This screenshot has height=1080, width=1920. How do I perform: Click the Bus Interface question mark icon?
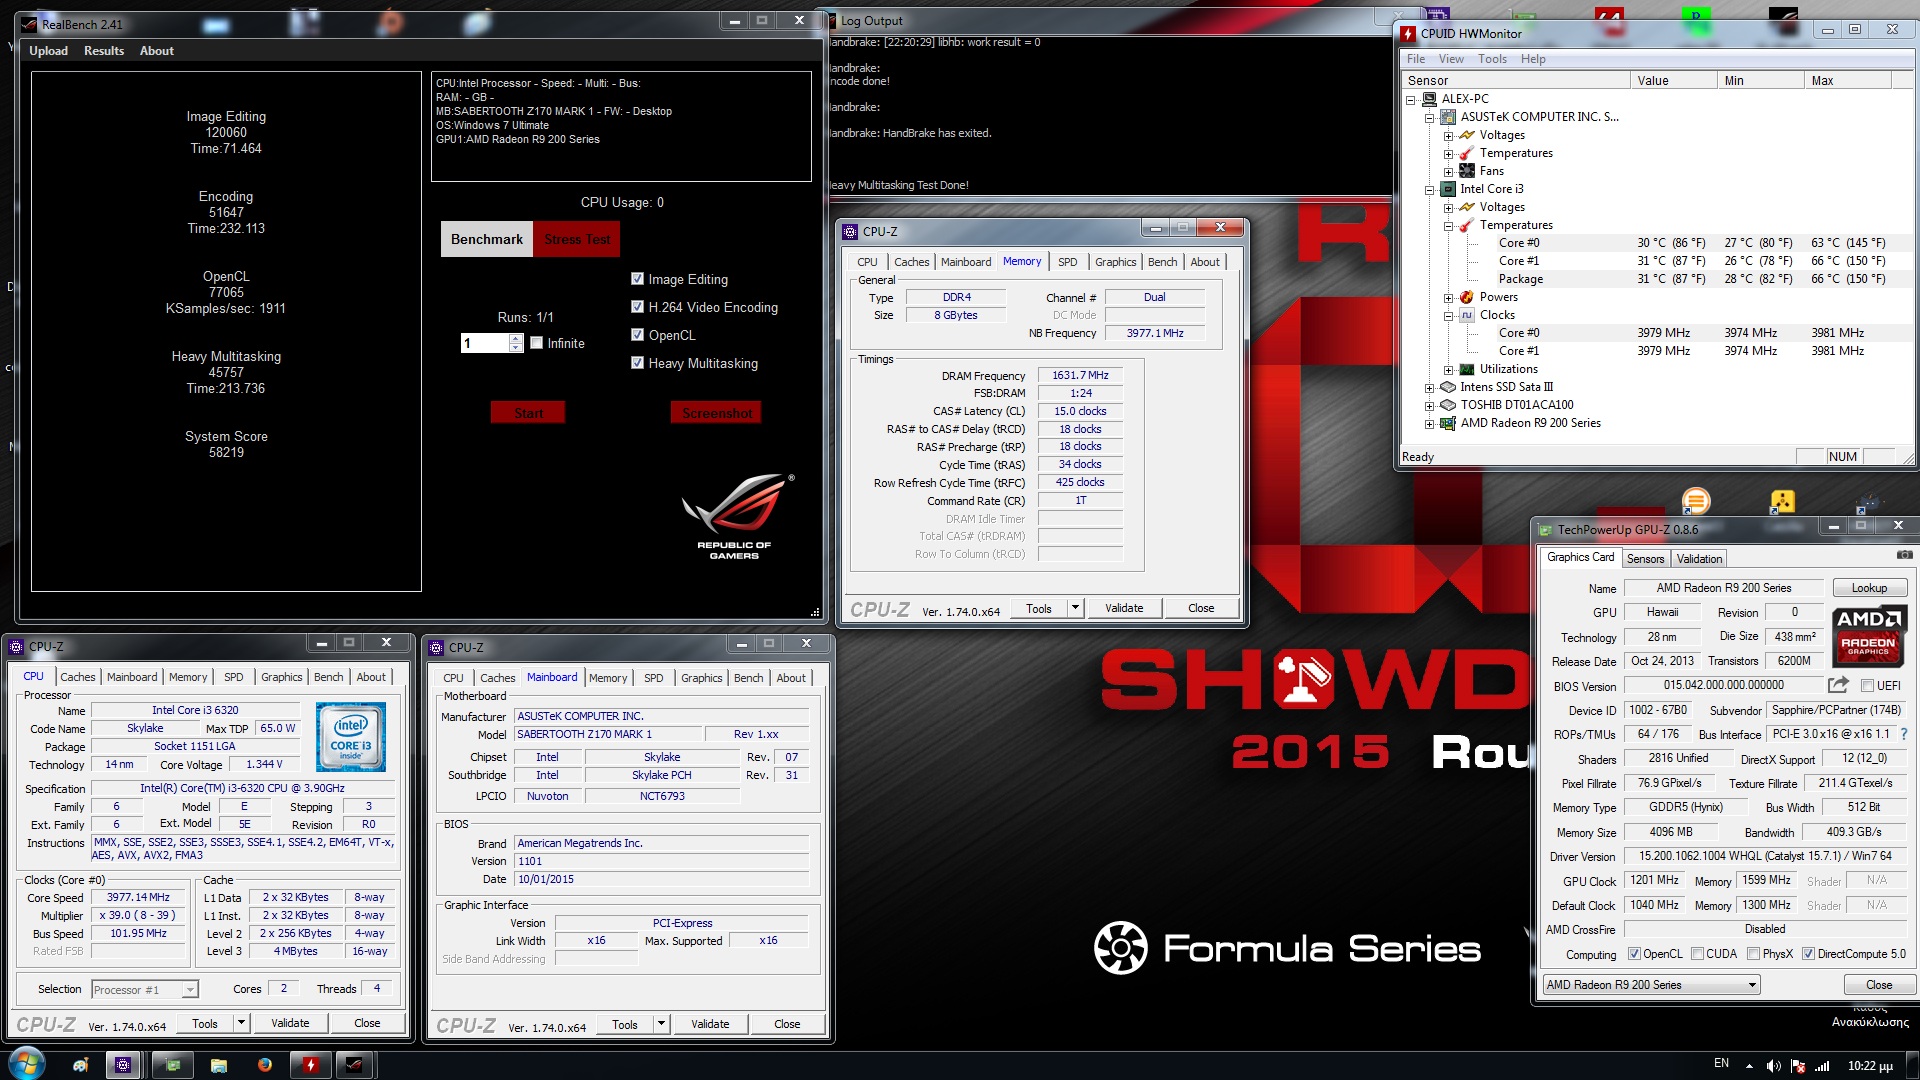click(x=1903, y=734)
